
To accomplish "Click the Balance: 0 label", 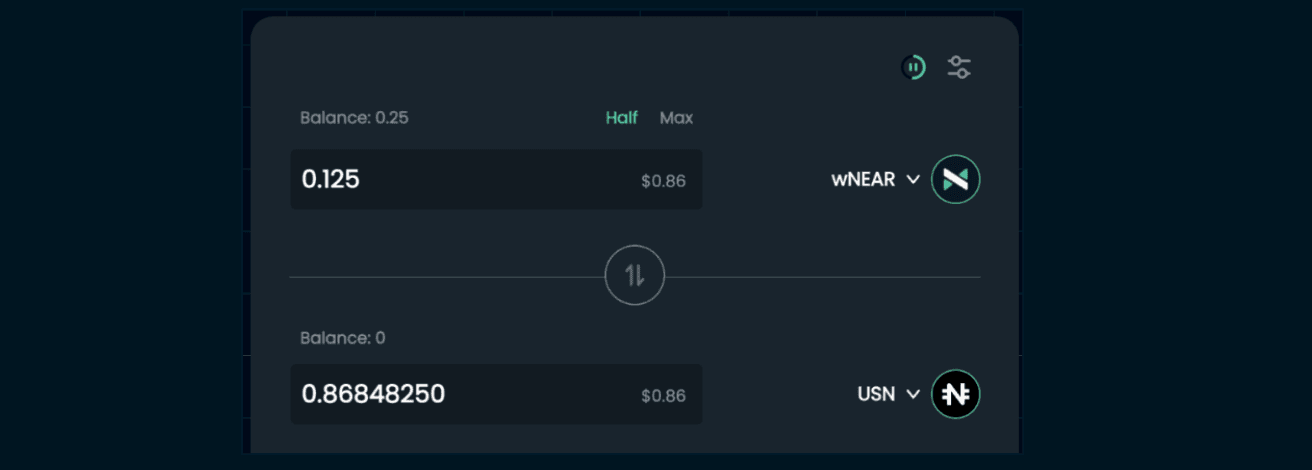I will 342,338.
